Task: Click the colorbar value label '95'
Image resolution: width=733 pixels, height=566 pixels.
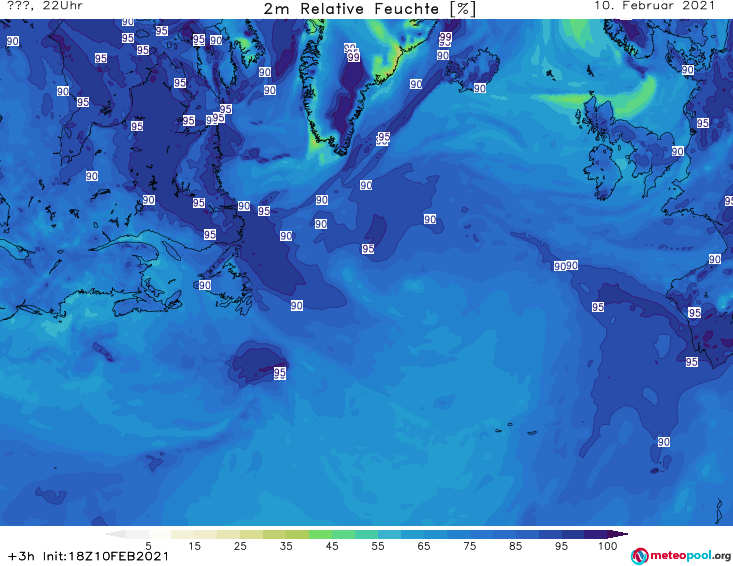Action: pos(561,546)
